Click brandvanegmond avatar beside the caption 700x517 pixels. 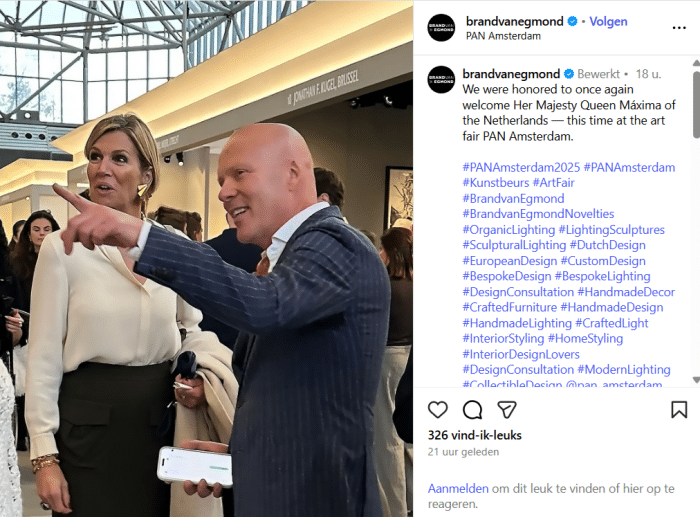point(441,79)
